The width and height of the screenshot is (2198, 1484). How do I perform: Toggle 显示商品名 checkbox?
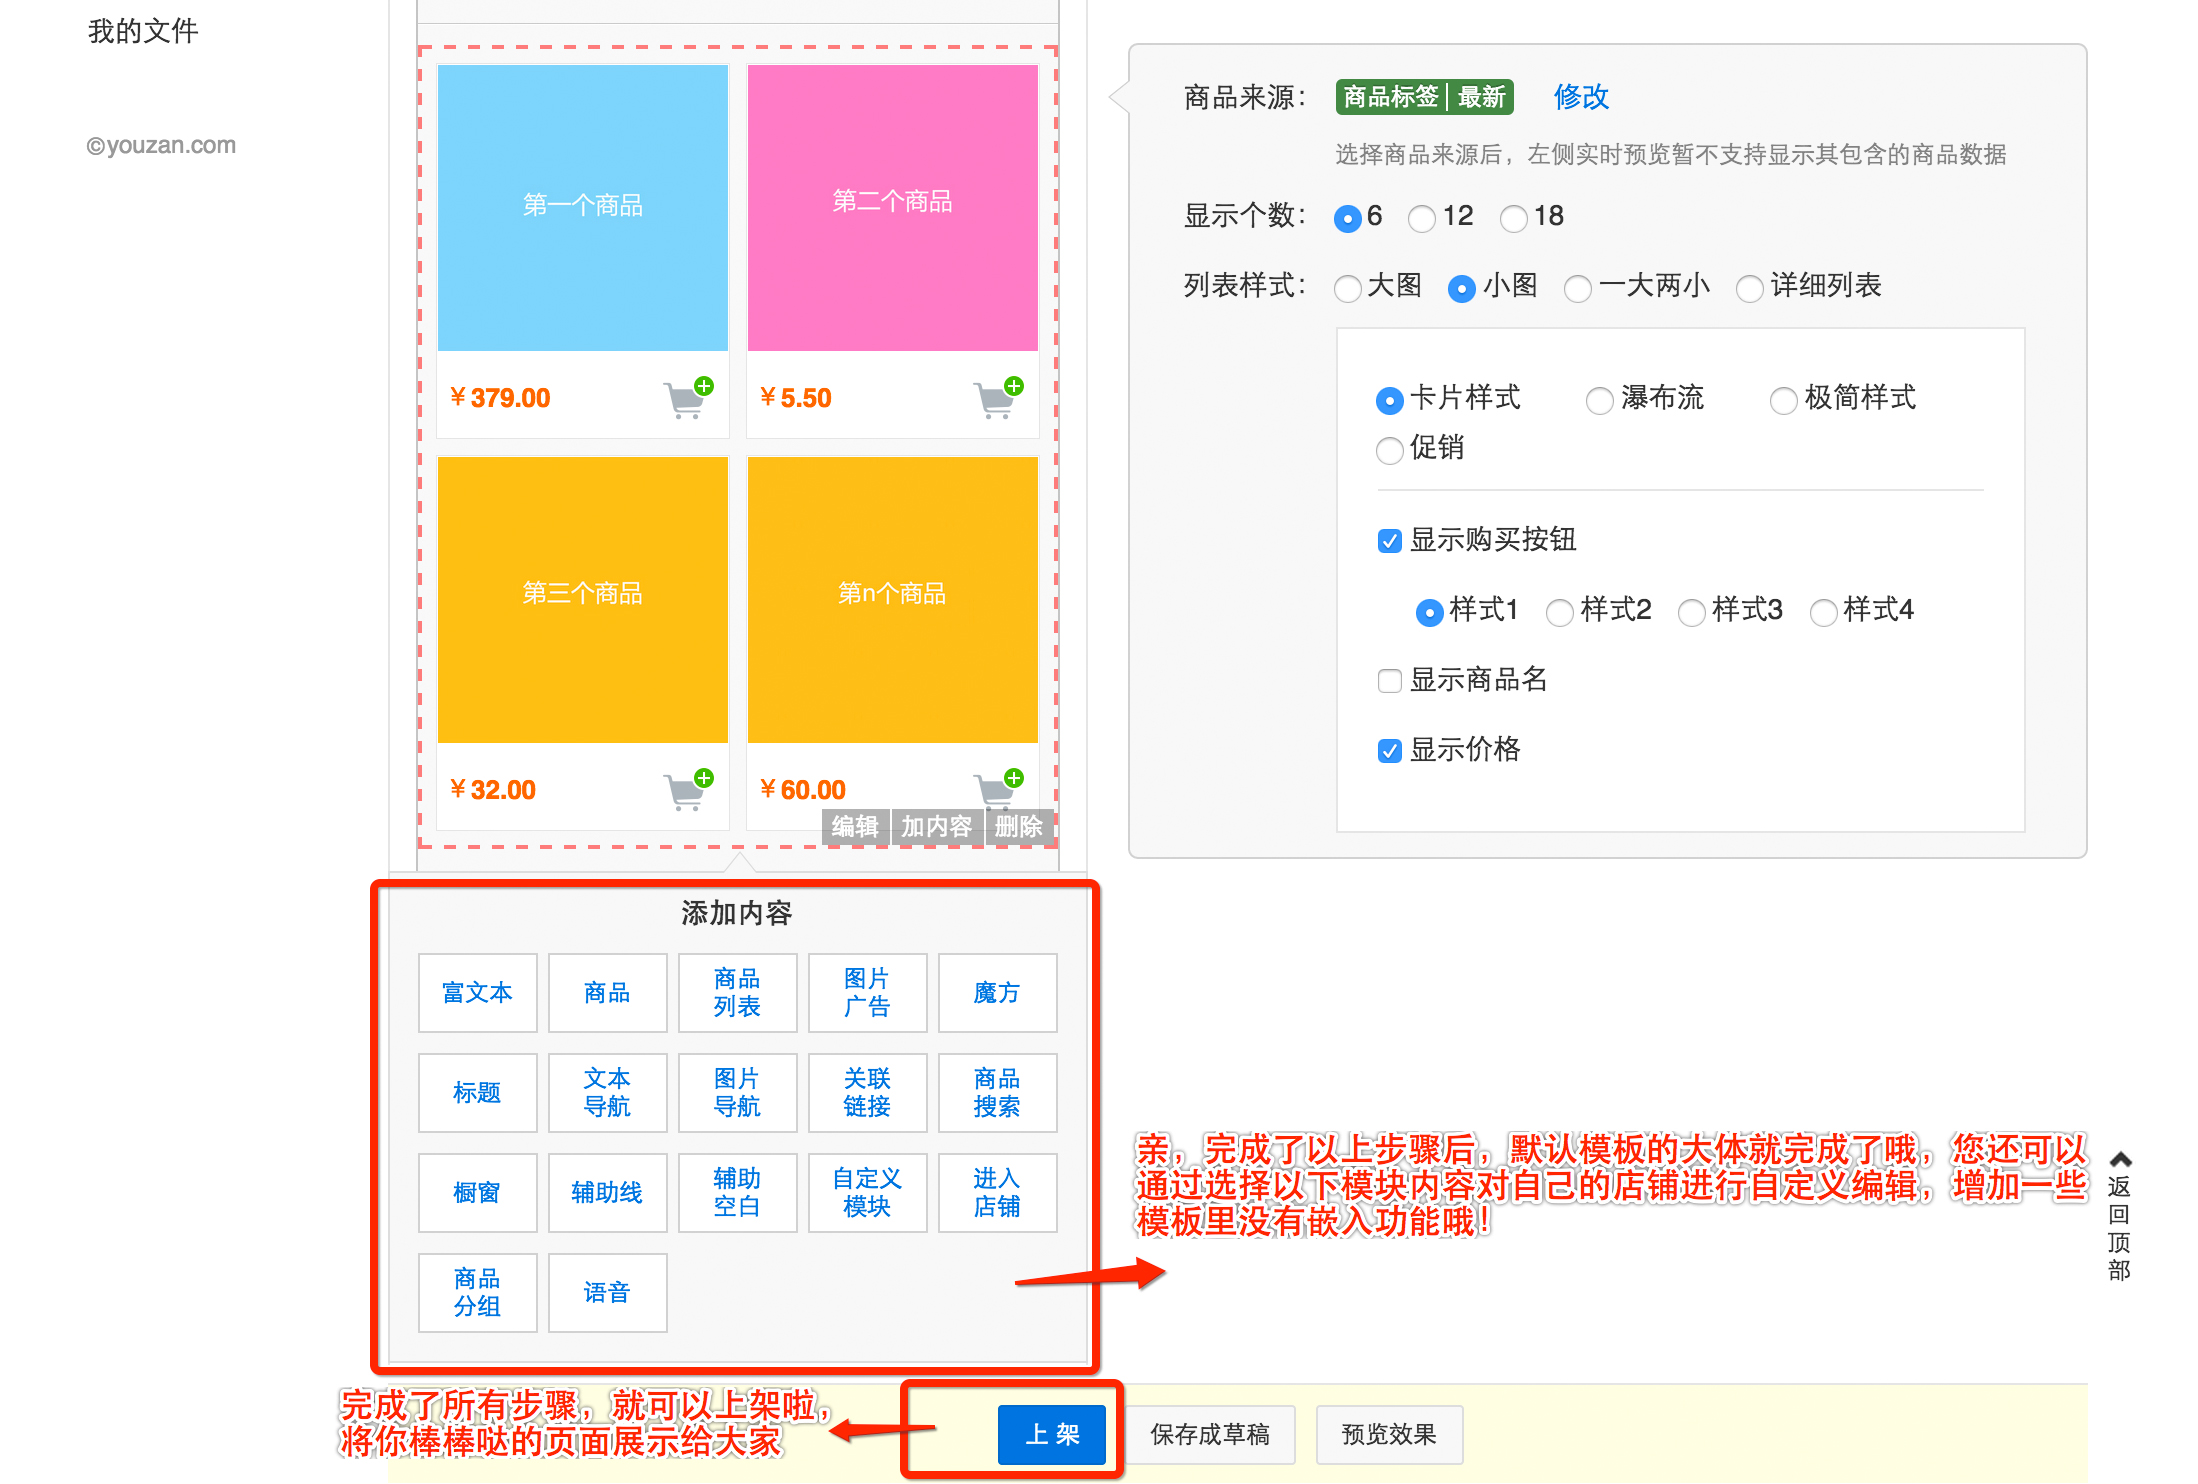coord(1389,681)
